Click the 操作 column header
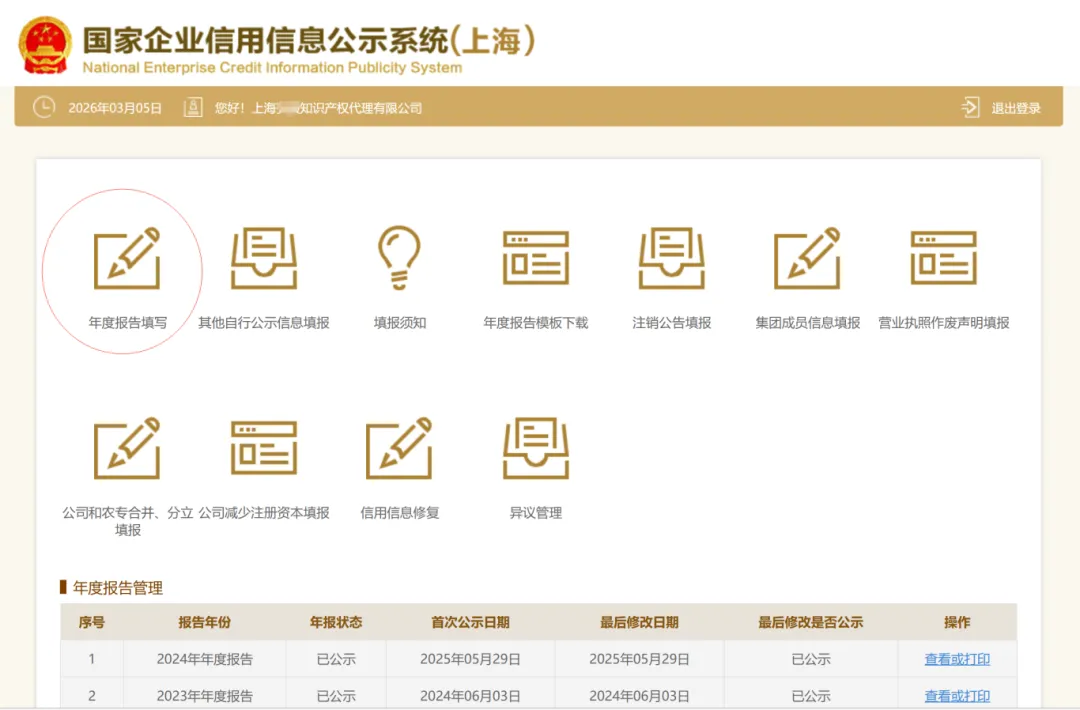 click(957, 623)
